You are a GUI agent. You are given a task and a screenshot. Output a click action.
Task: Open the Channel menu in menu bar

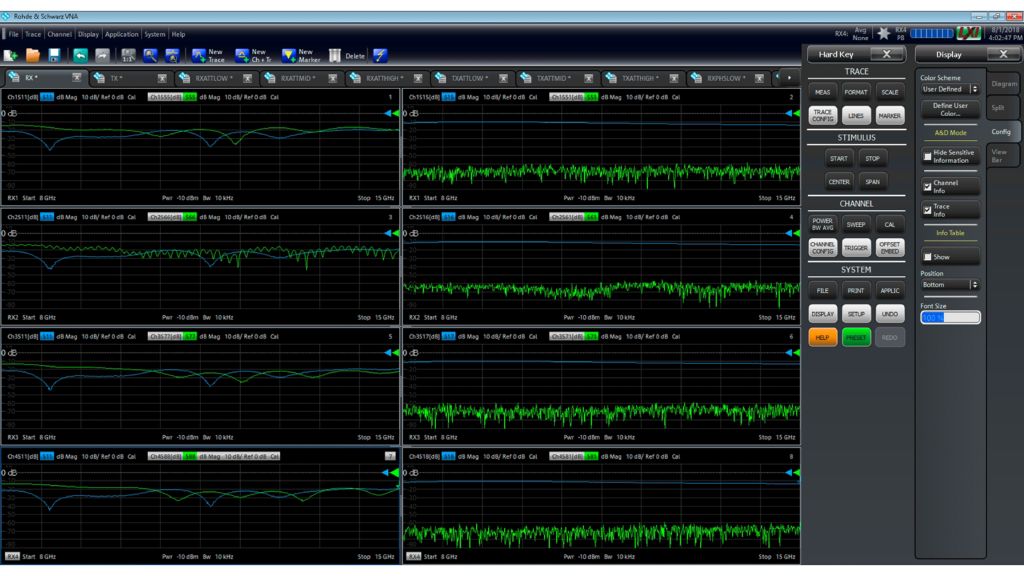[x=60, y=34]
